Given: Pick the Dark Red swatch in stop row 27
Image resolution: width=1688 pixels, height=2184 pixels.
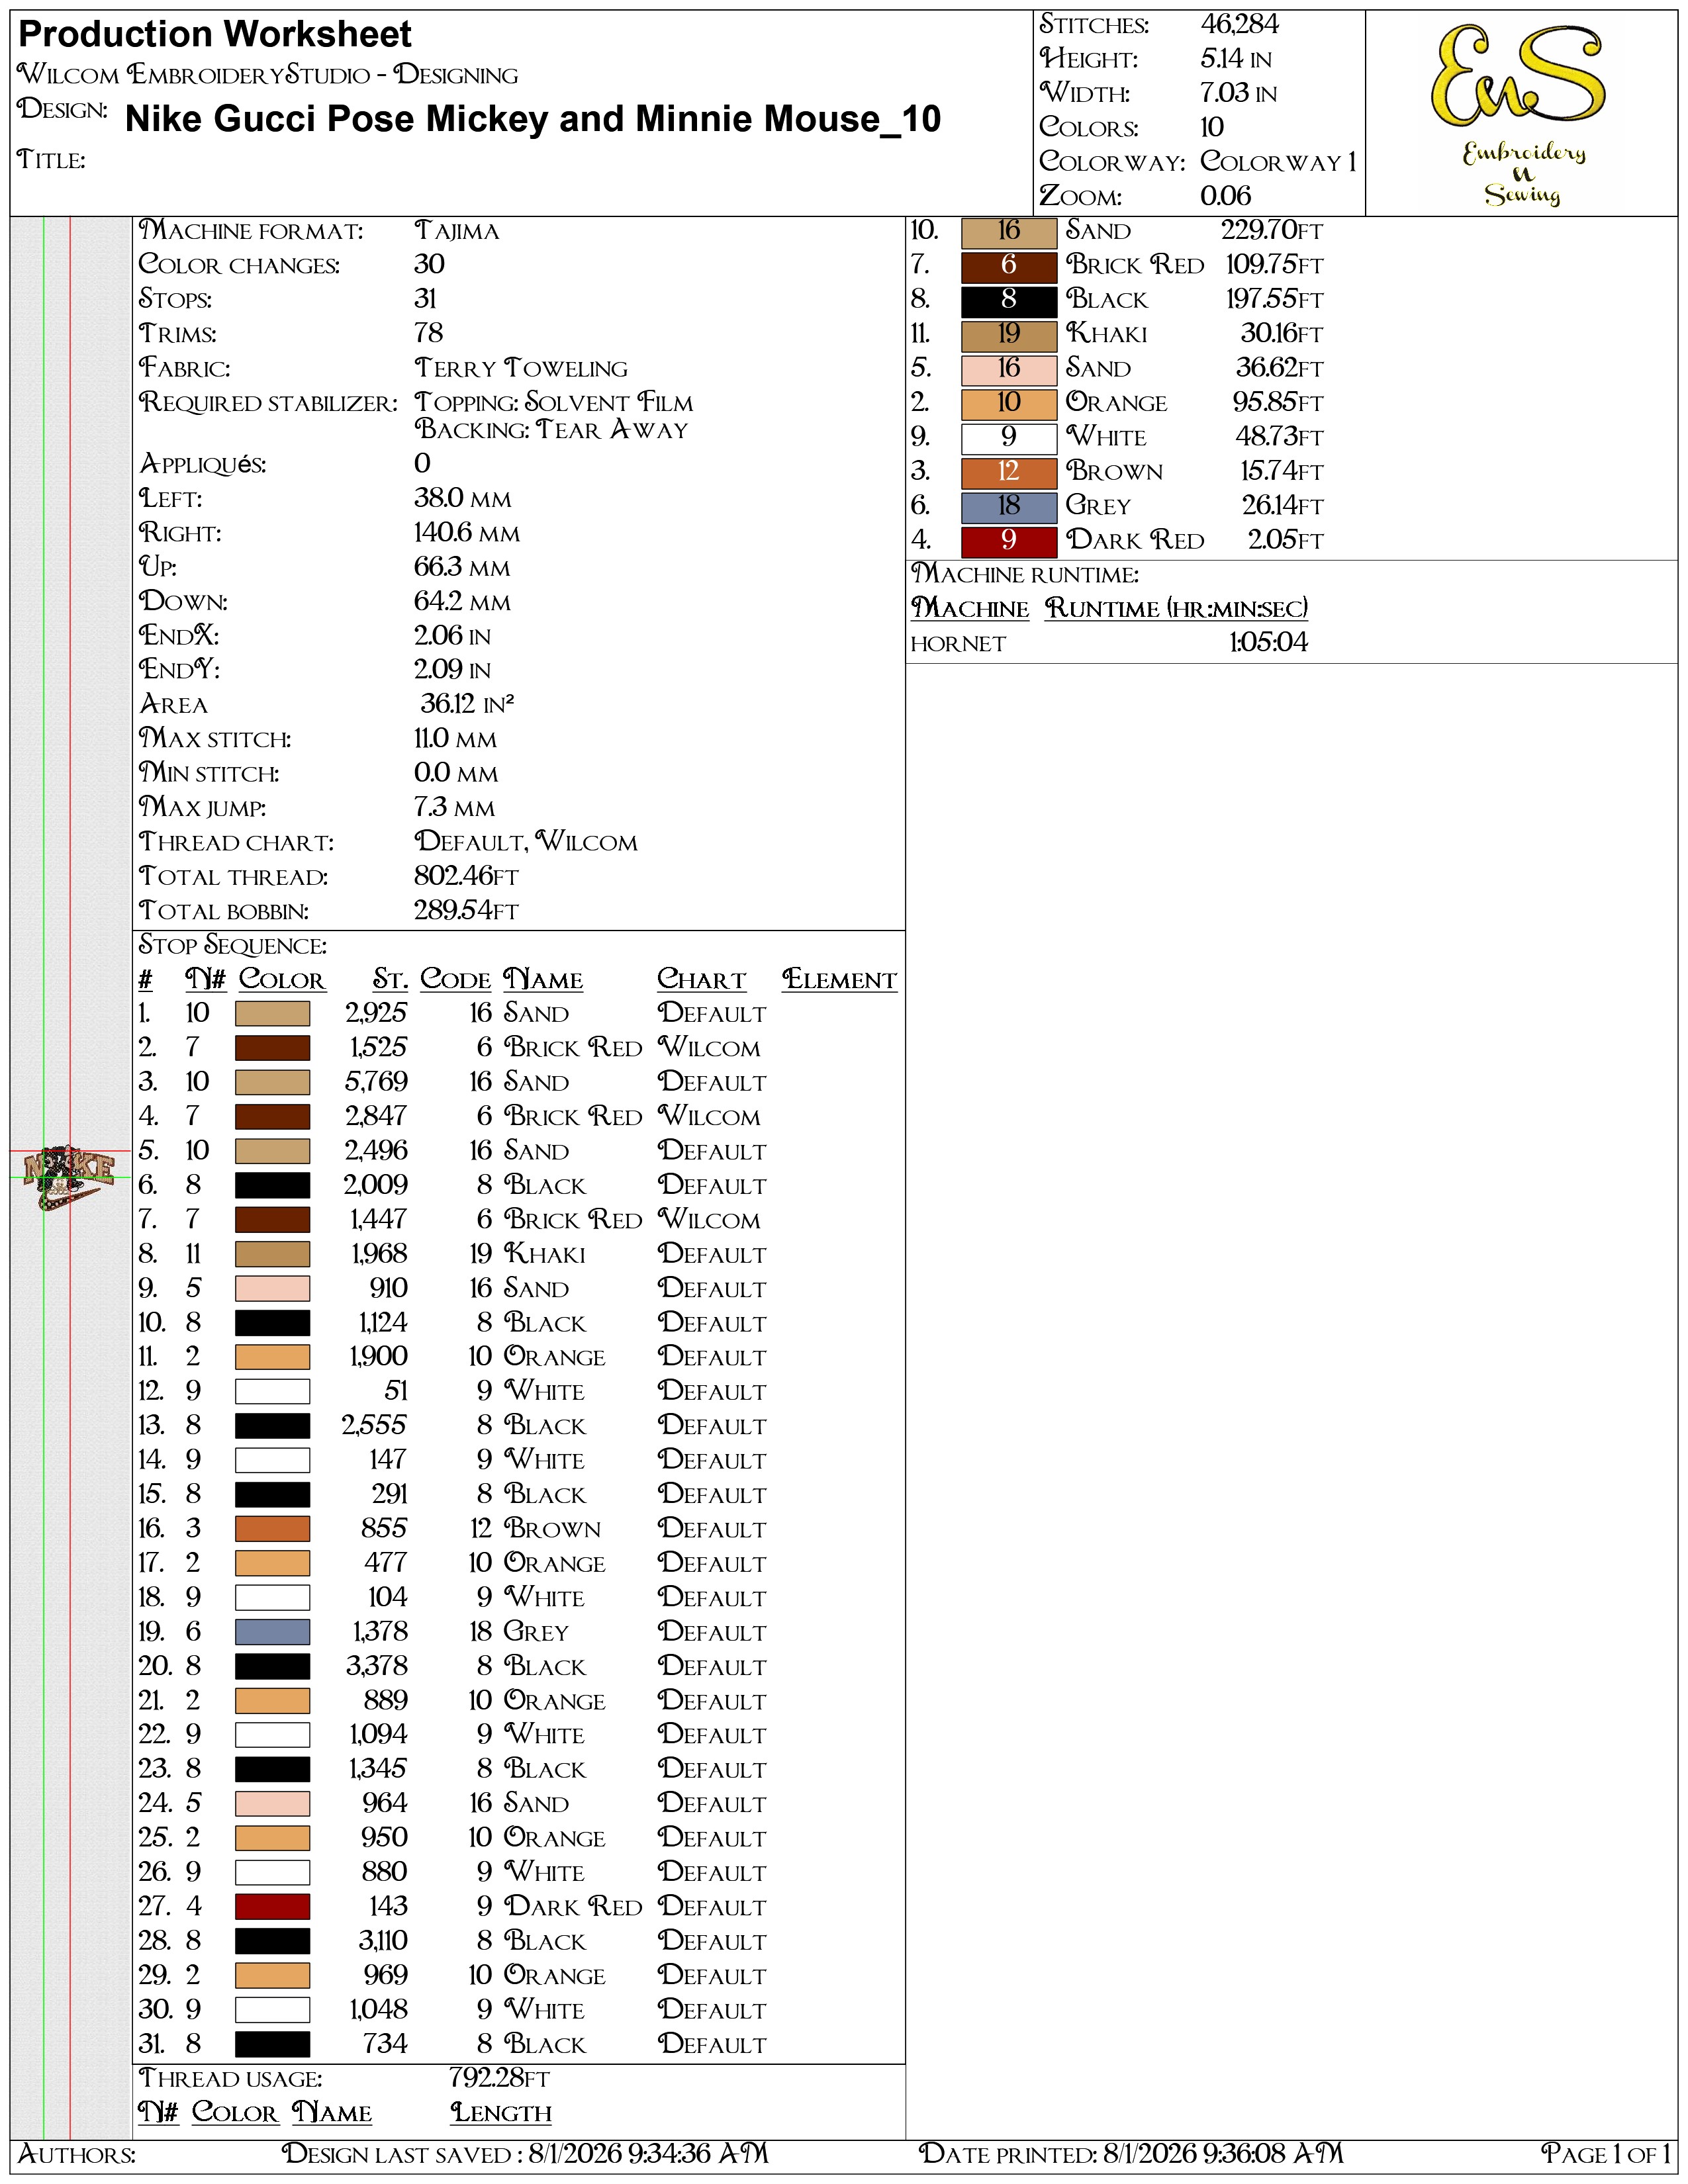Looking at the screenshot, I should click(272, 1907).
